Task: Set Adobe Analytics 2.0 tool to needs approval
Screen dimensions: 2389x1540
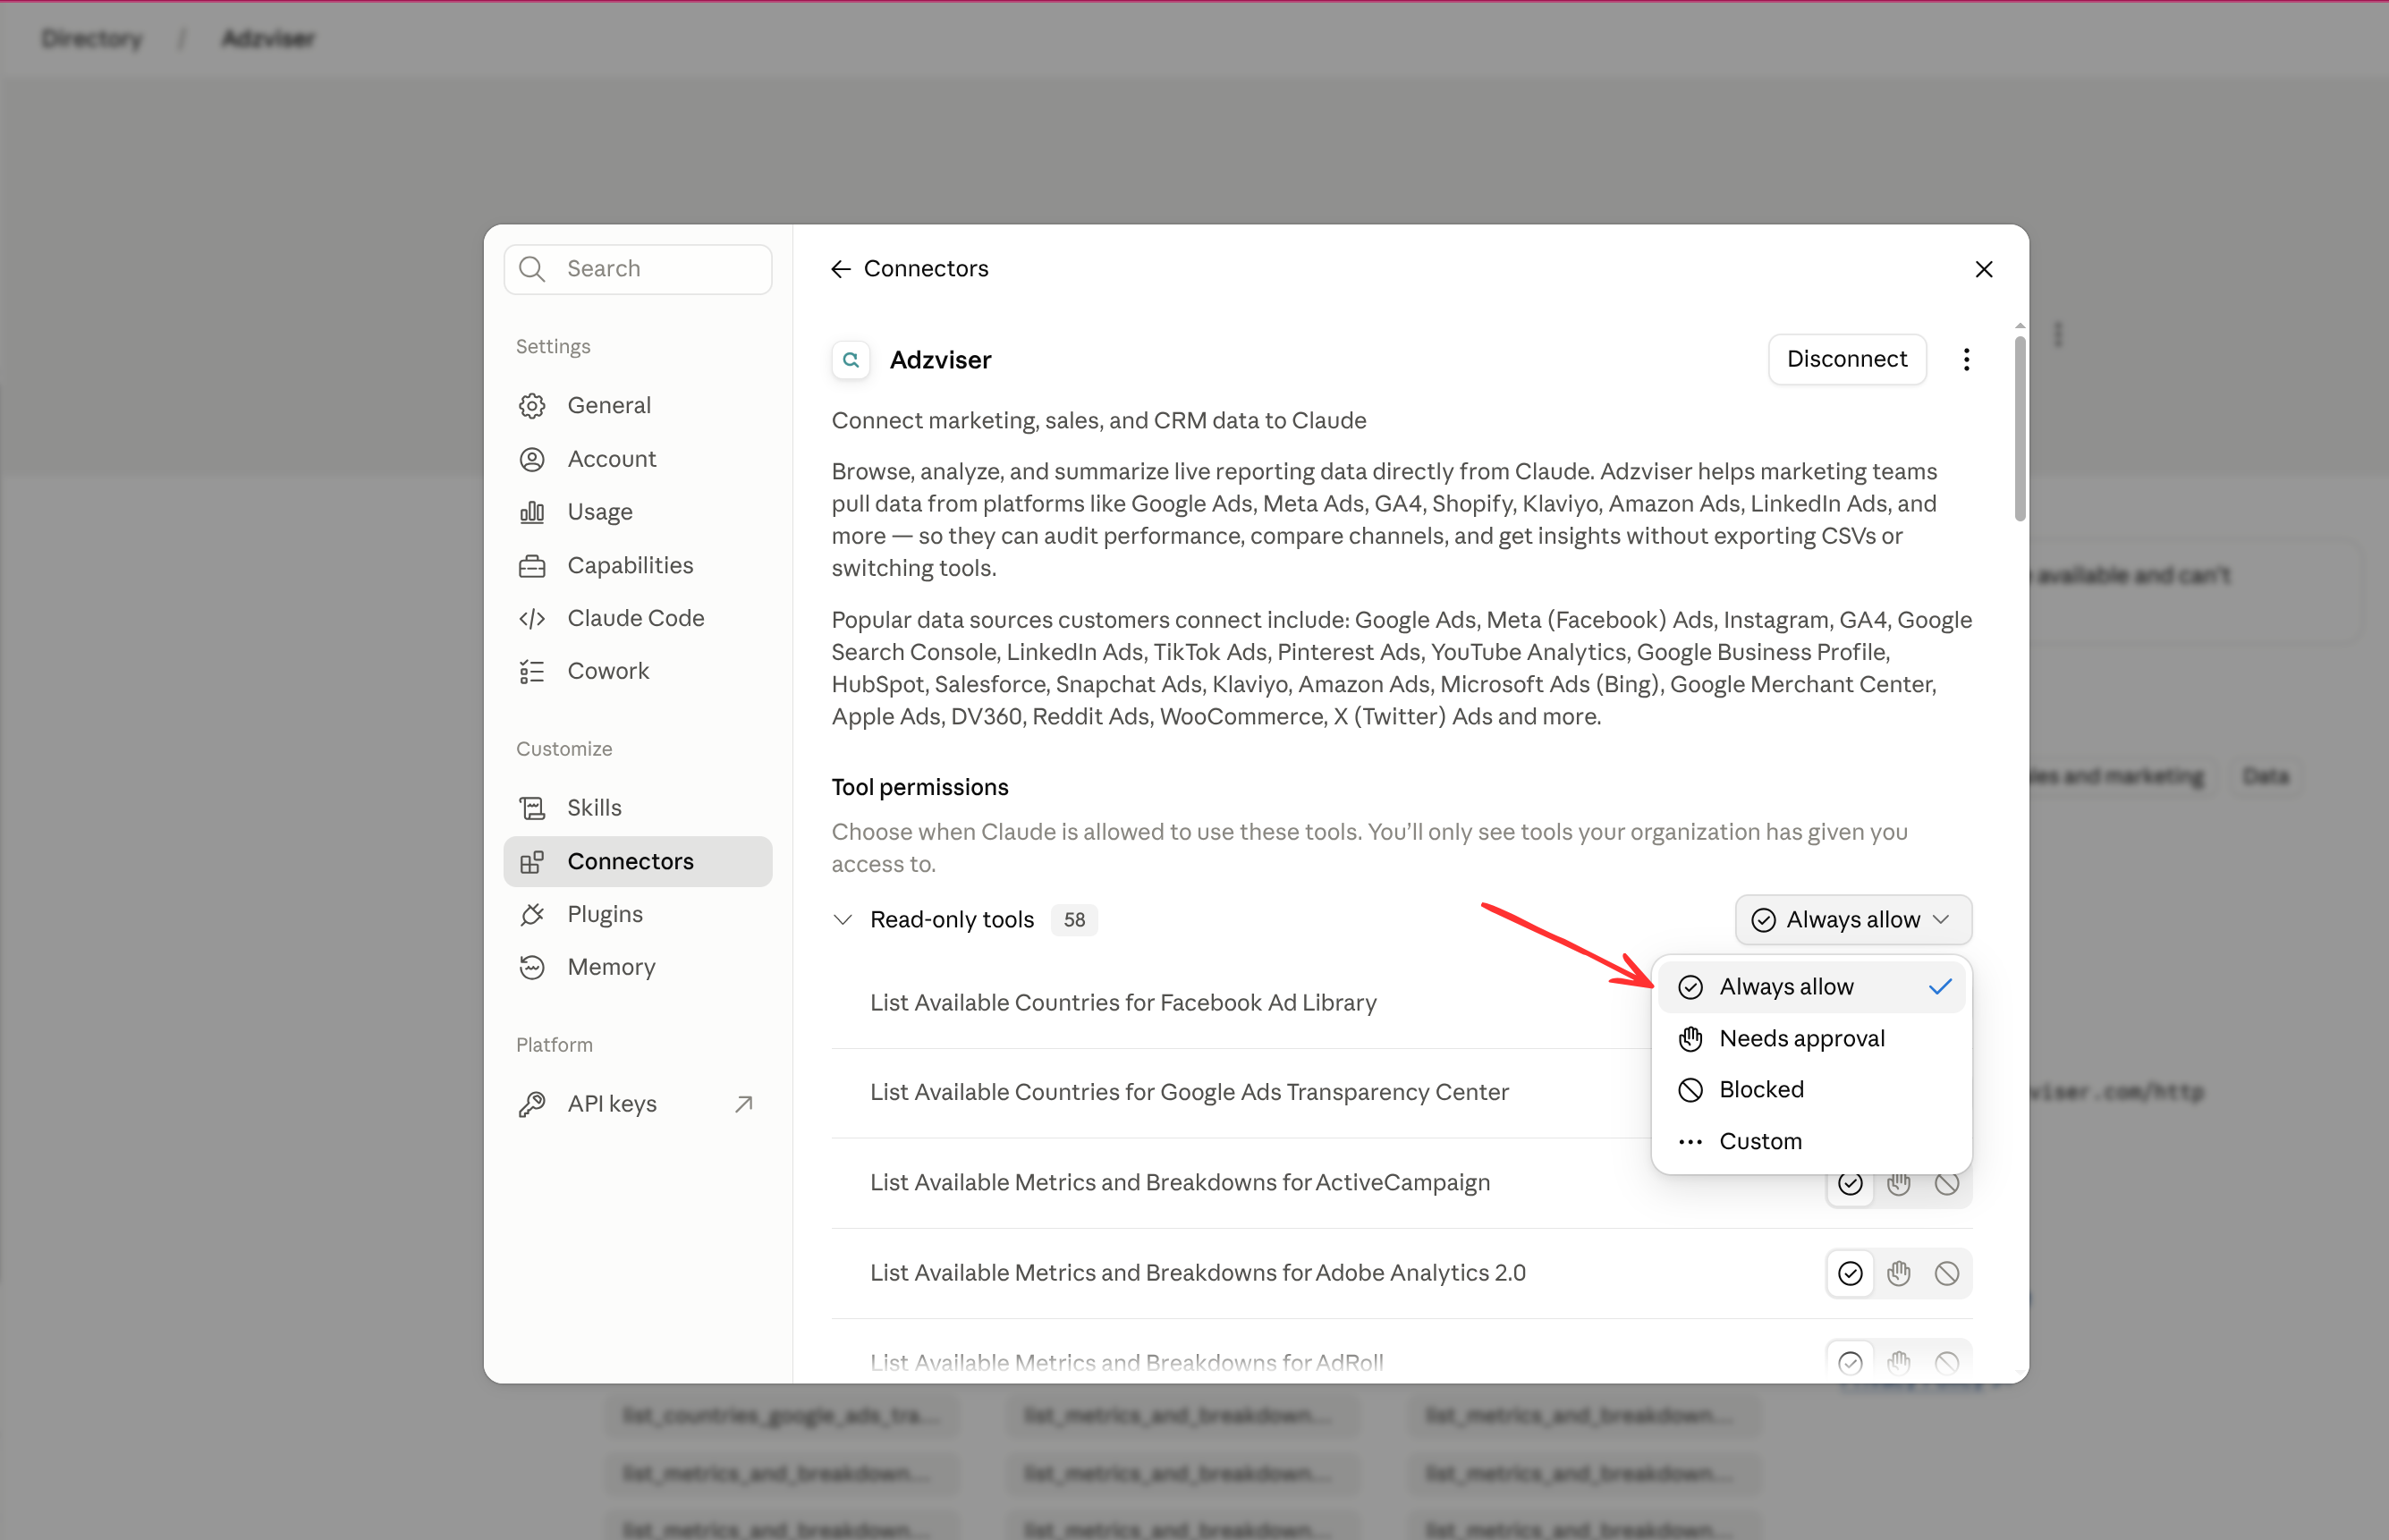Action: pos(1899,1274)
